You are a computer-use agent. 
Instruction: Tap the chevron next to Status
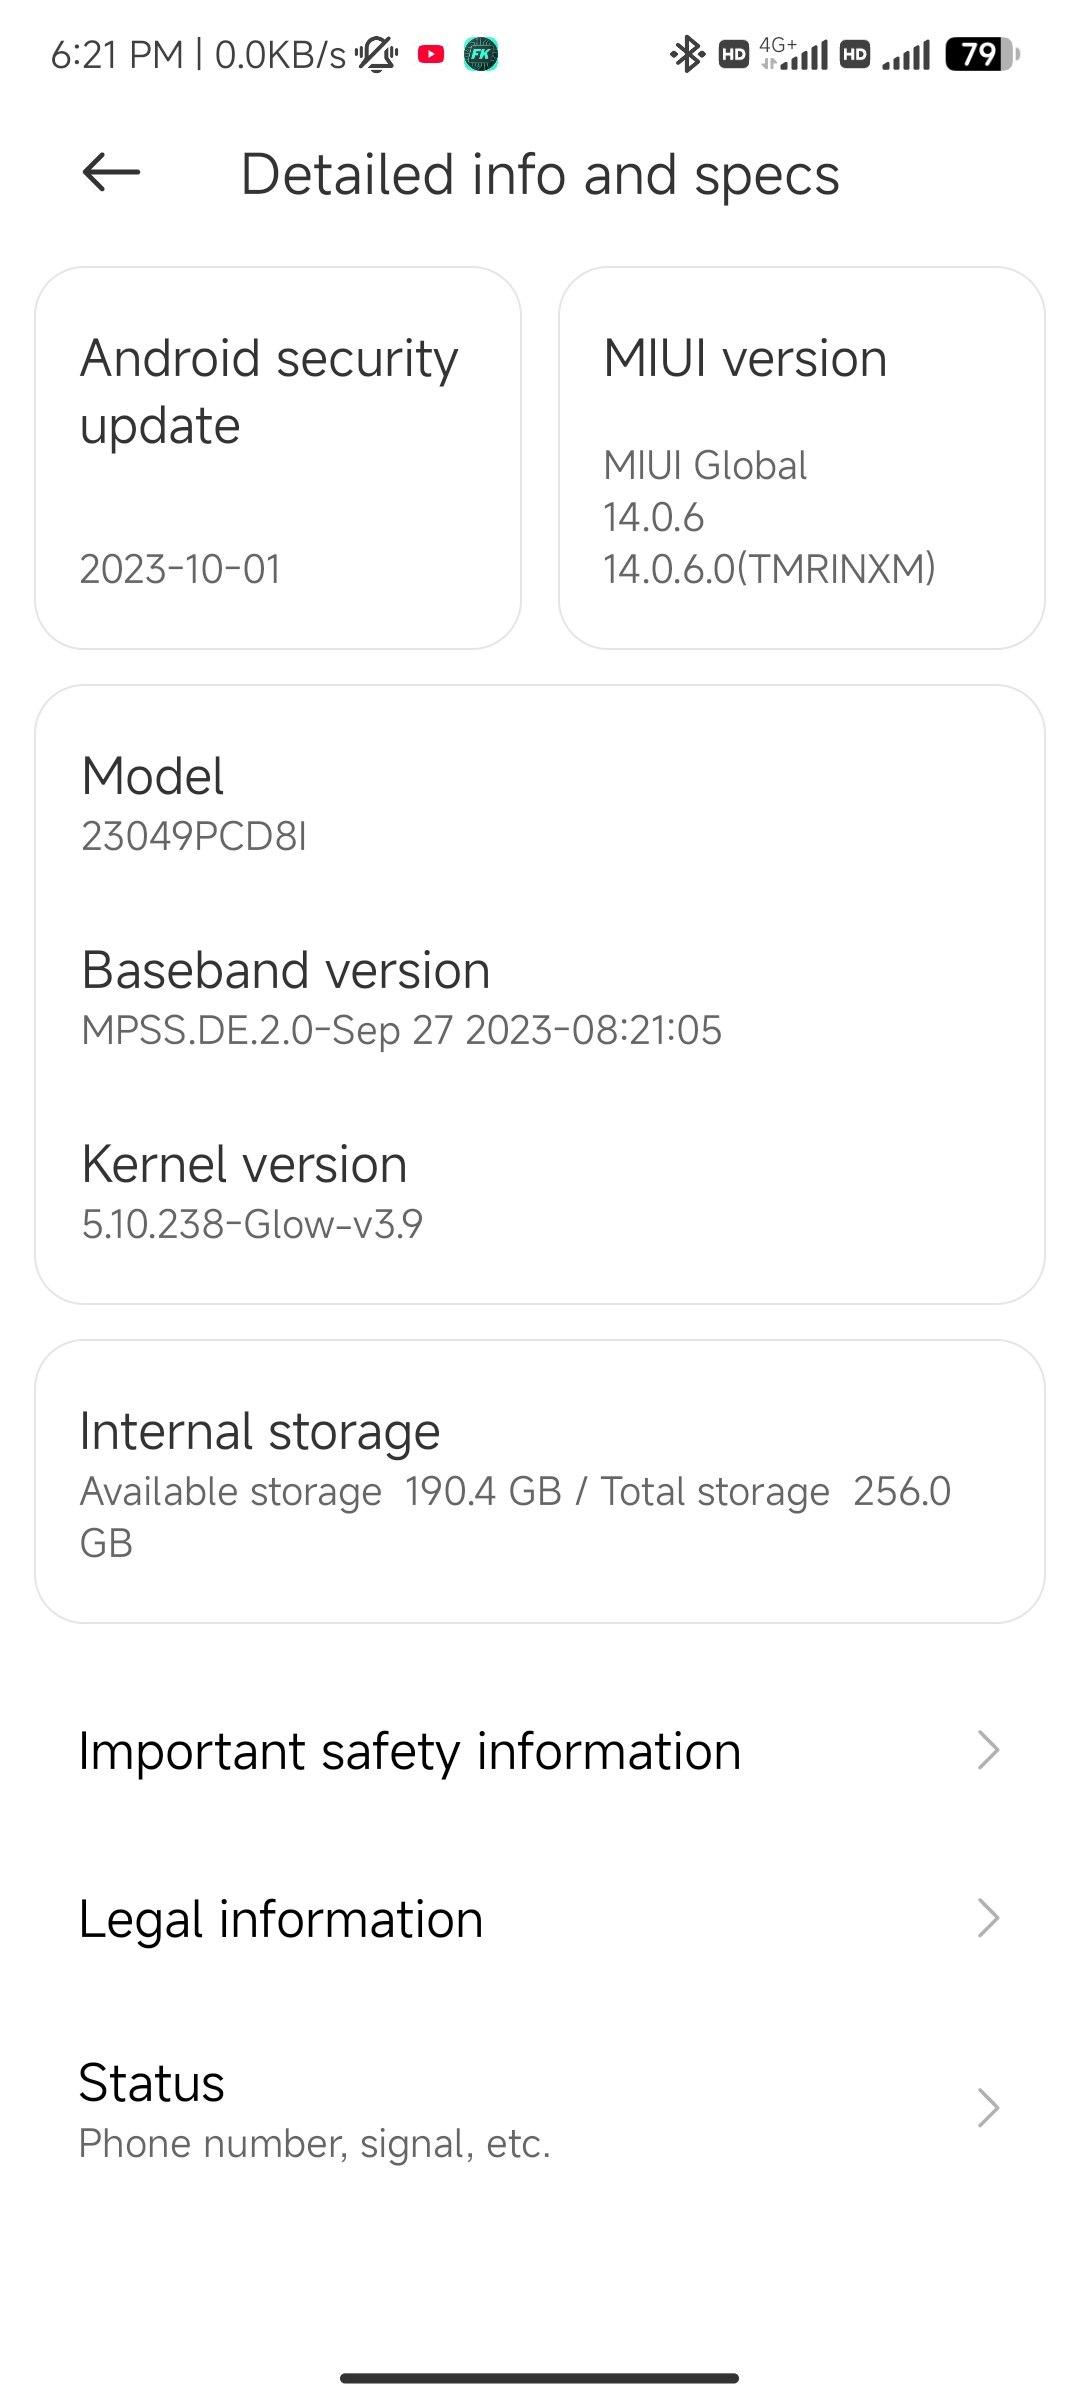click(988, 2107)
